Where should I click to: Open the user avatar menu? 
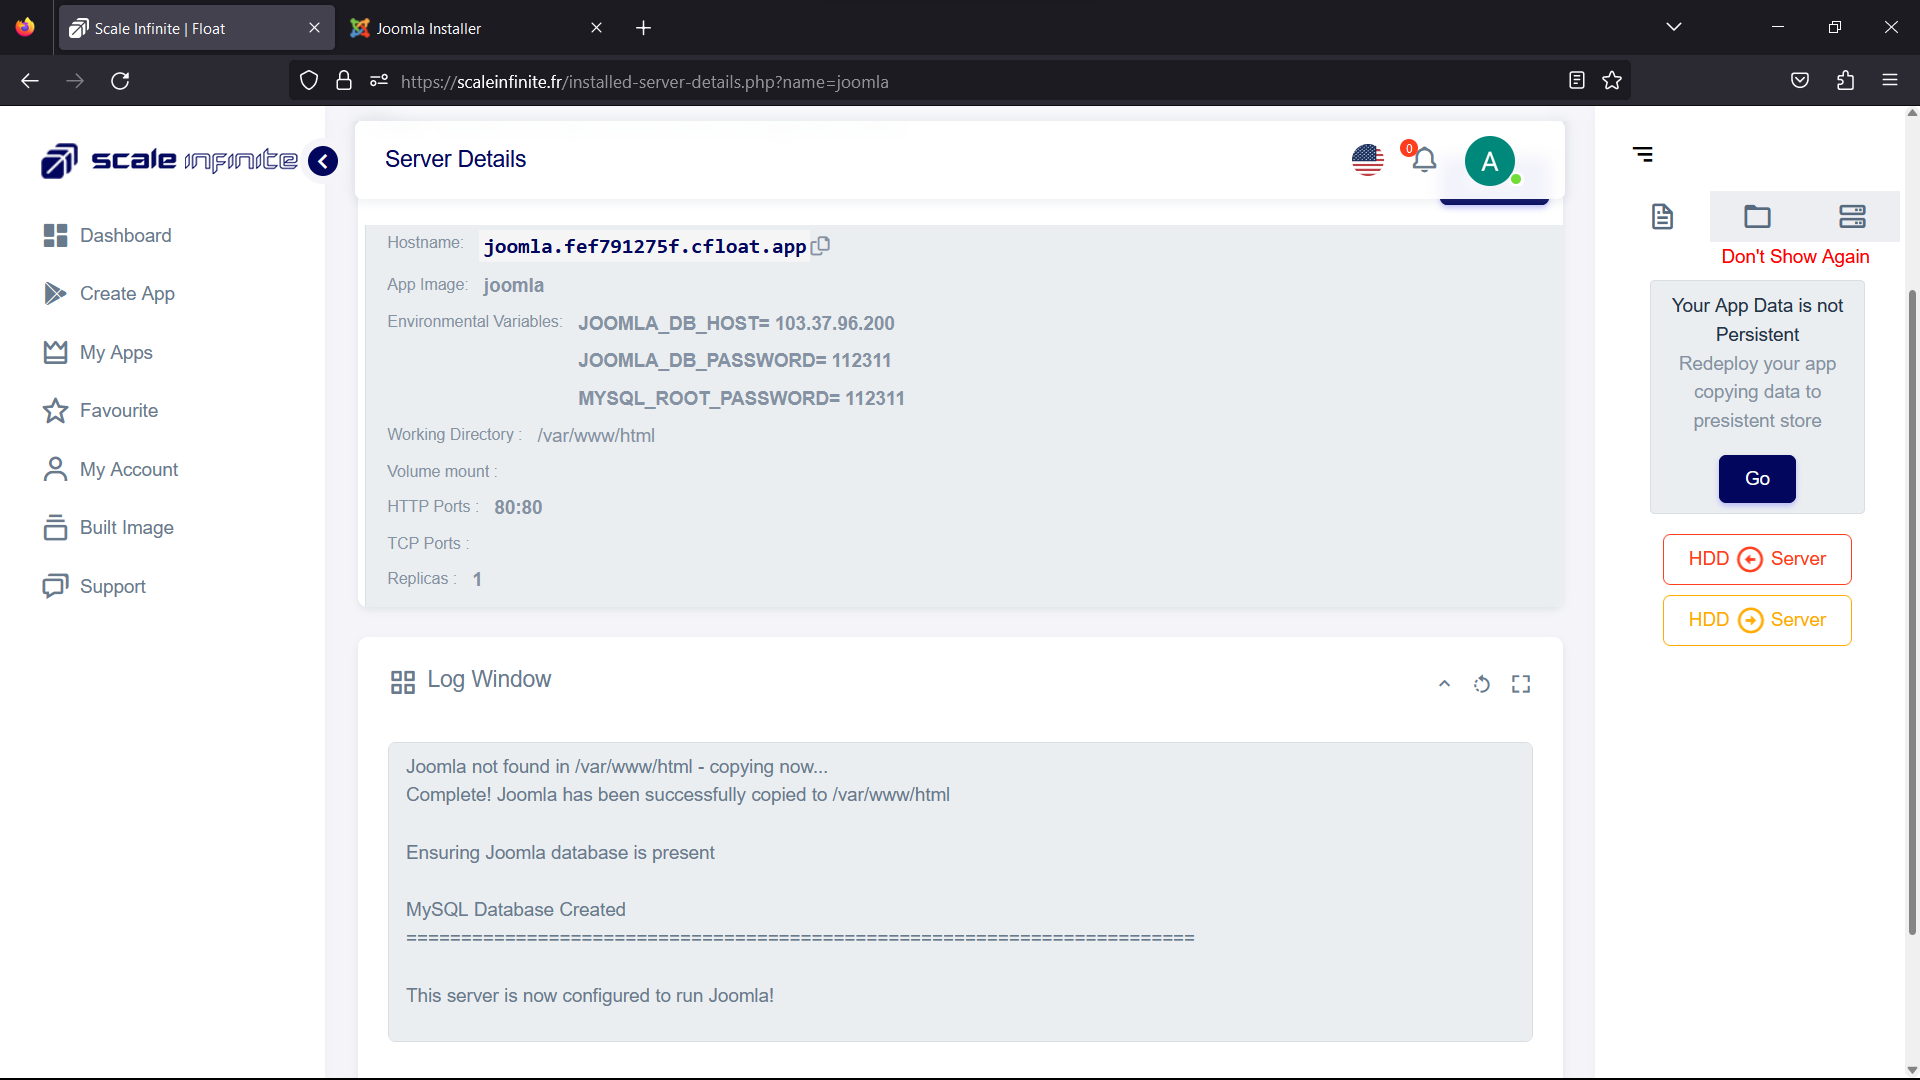click(1490, 161)
